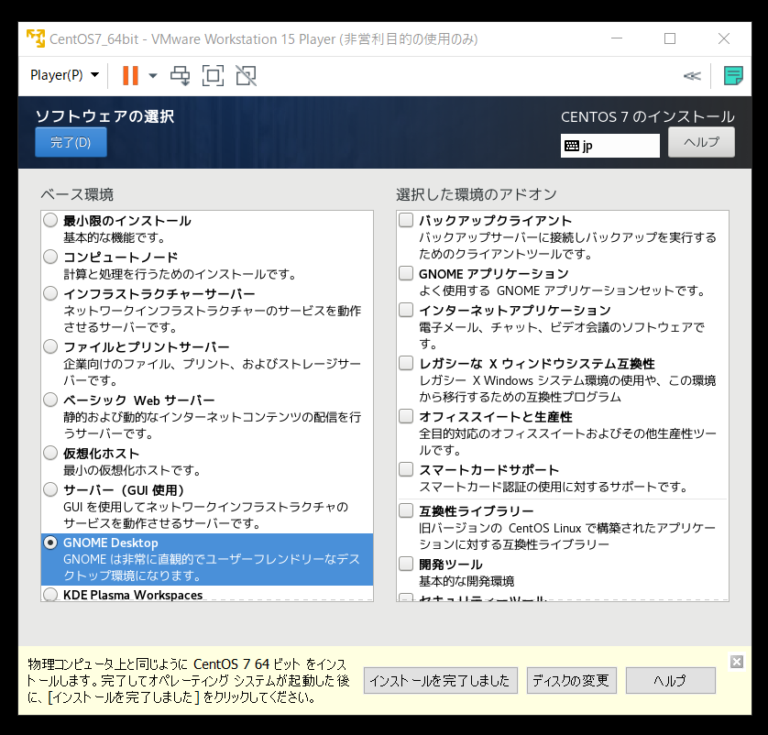The width and height of the screenshot is (768, 735).
Task: Pause the virtual machine with the orange pause icon
Action: click(x=130, y=75)
